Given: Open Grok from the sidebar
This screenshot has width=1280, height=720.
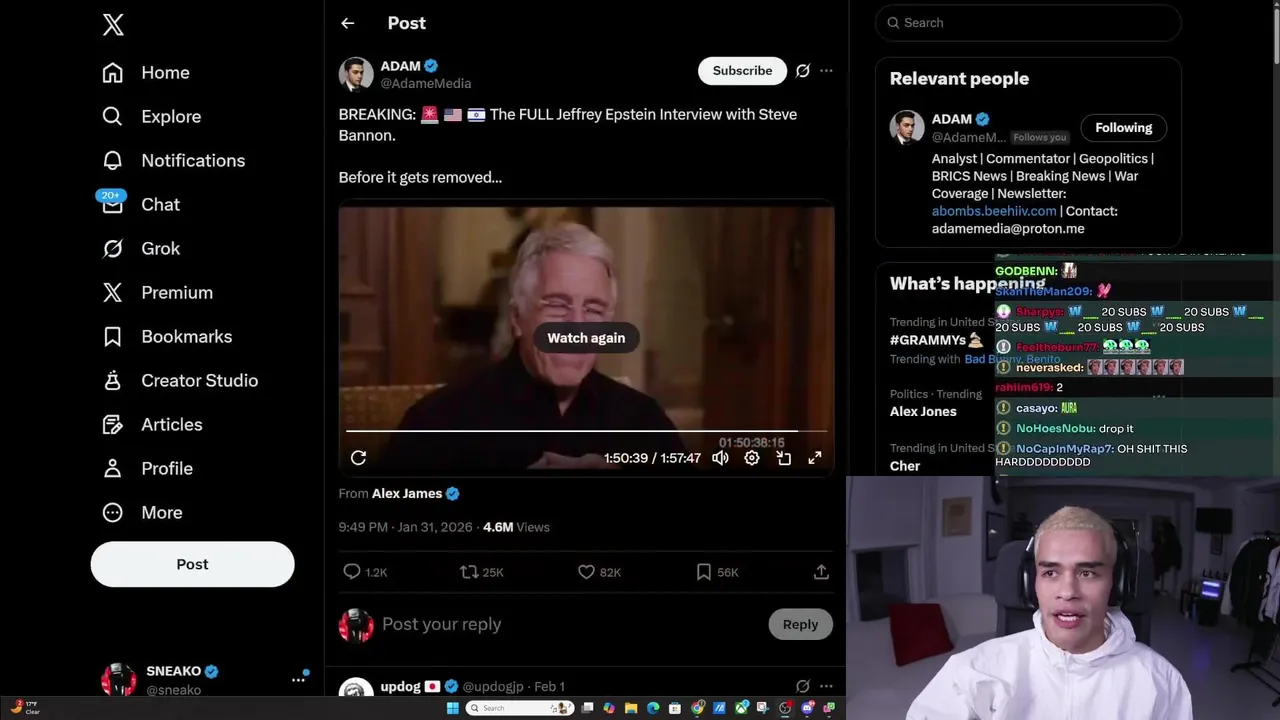Looking at the screenshot, I should point(141,248).
